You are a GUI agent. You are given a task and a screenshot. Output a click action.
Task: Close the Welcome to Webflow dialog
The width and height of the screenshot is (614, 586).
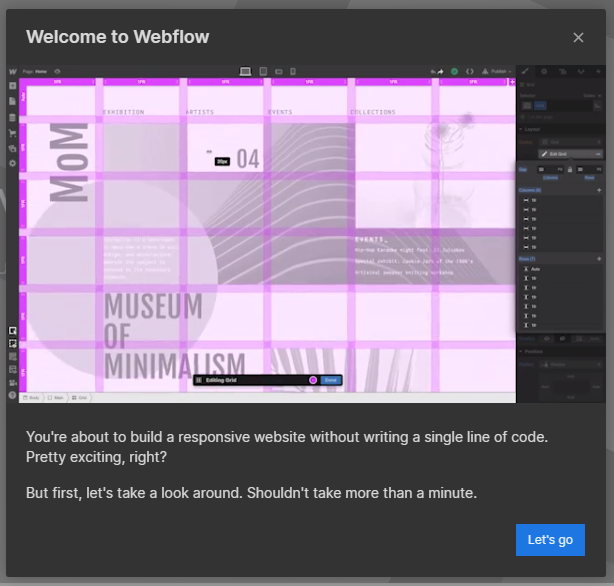click(578, 38)
